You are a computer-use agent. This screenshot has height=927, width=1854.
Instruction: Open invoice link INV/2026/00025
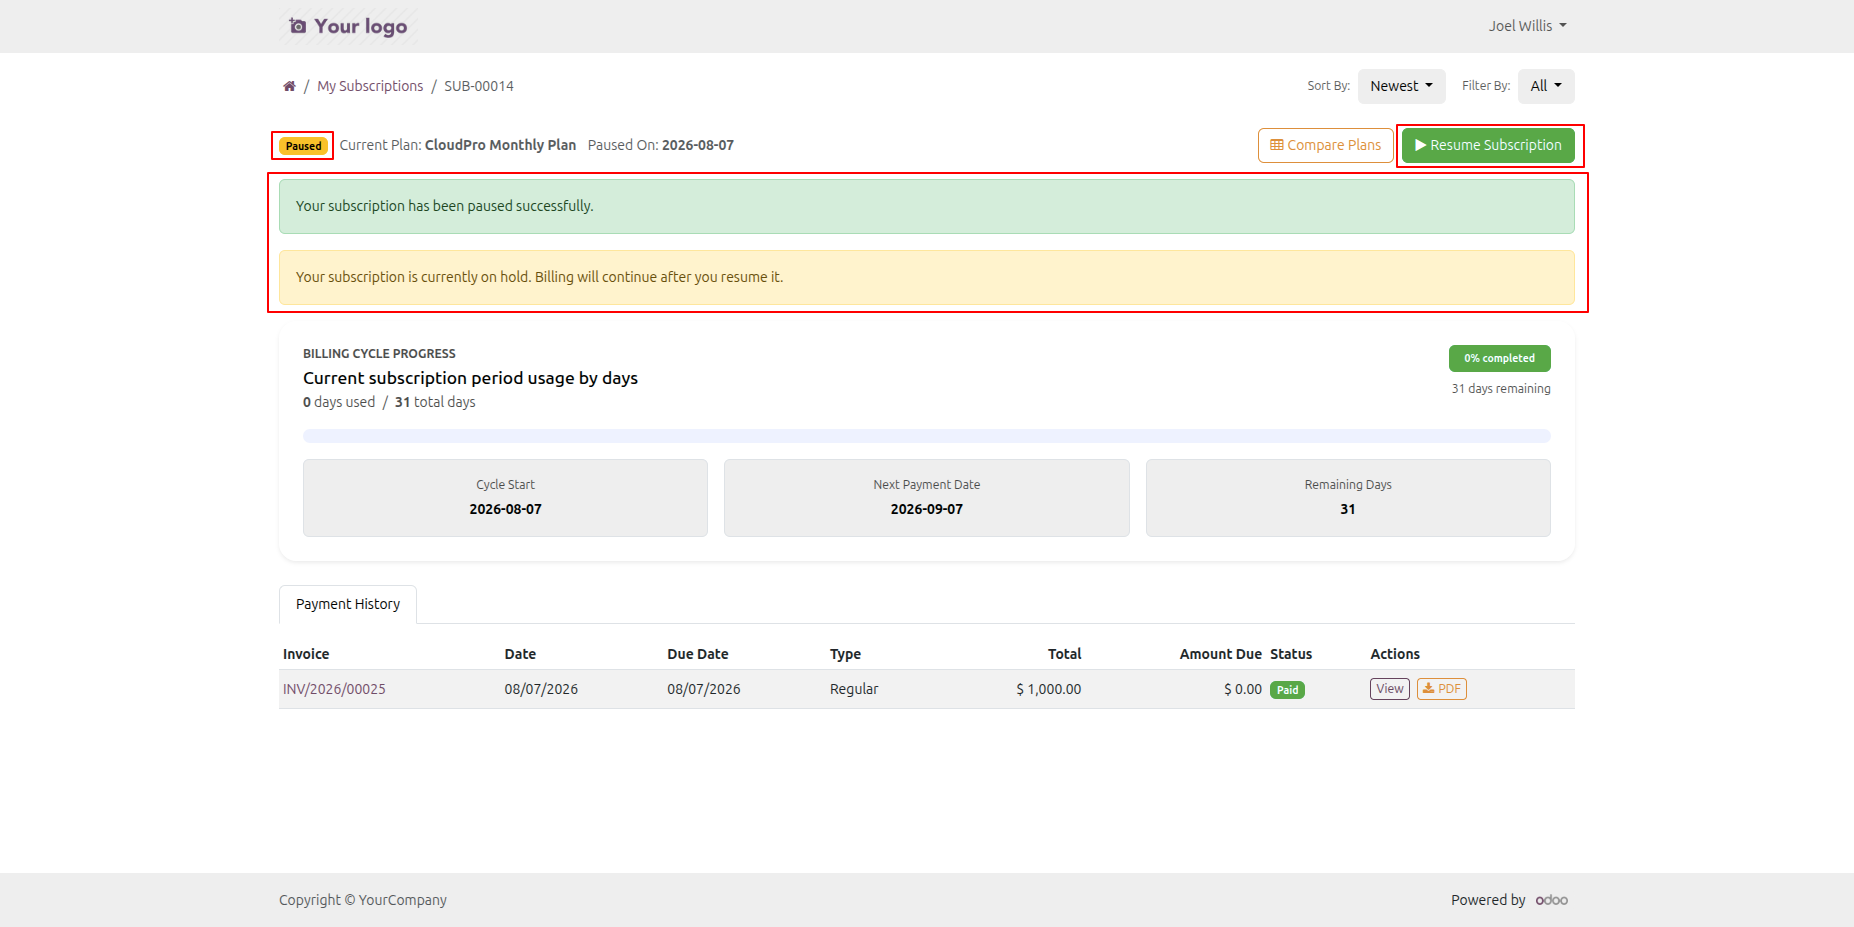(x=334, y=689)
